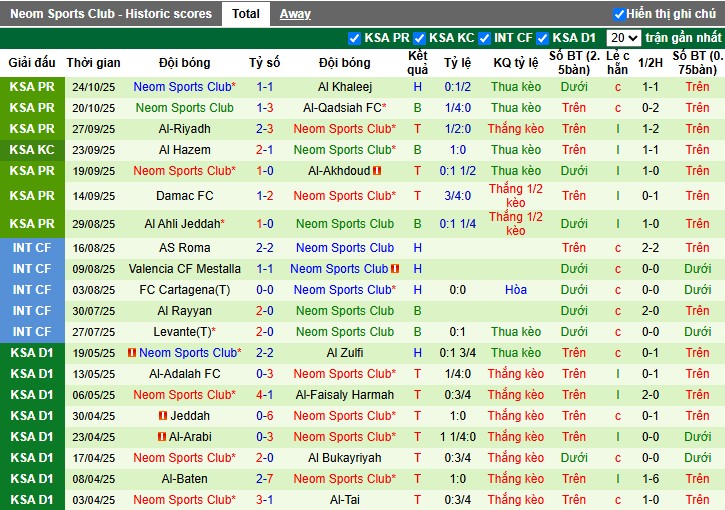Toggle the KSA PR league checkbox
This screenshot has width=725, height=510.
[x=355, y=38]
